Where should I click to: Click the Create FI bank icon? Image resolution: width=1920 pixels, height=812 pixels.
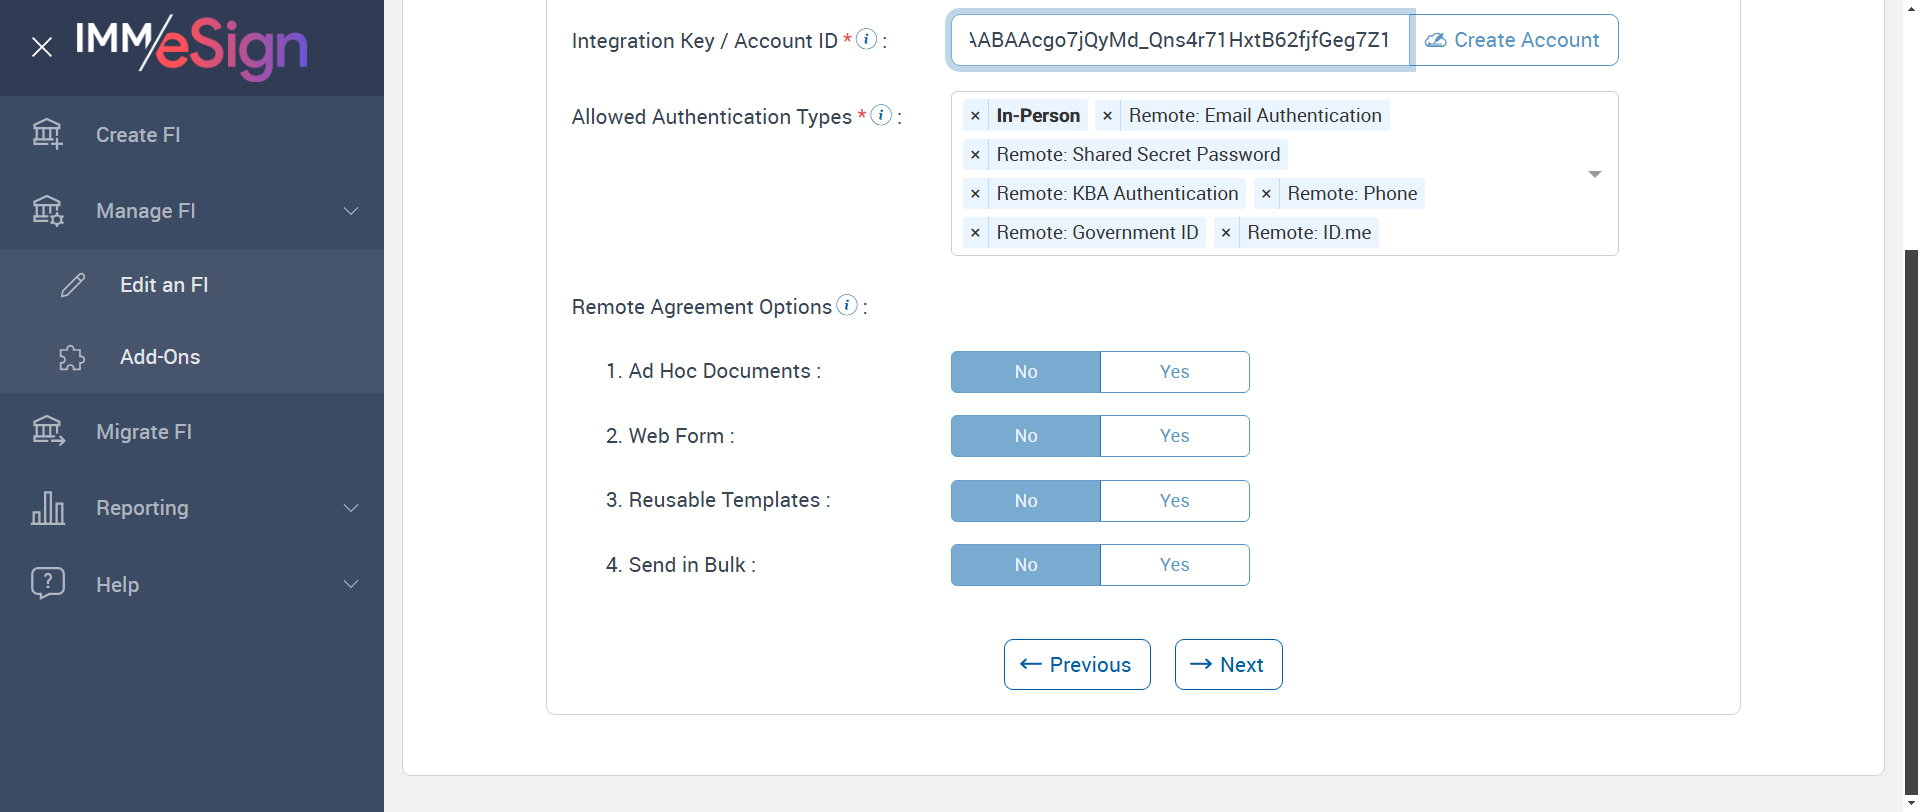pyautogui.click(x=47, y=134)
